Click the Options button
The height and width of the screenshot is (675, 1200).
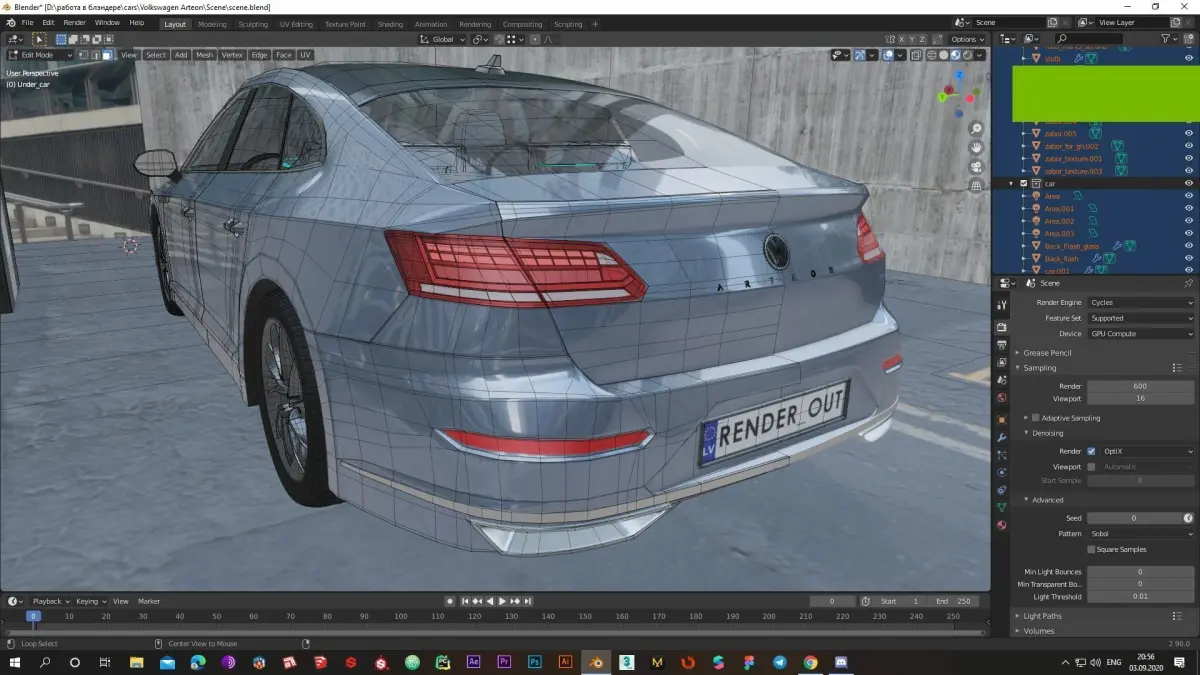(968, 39)
